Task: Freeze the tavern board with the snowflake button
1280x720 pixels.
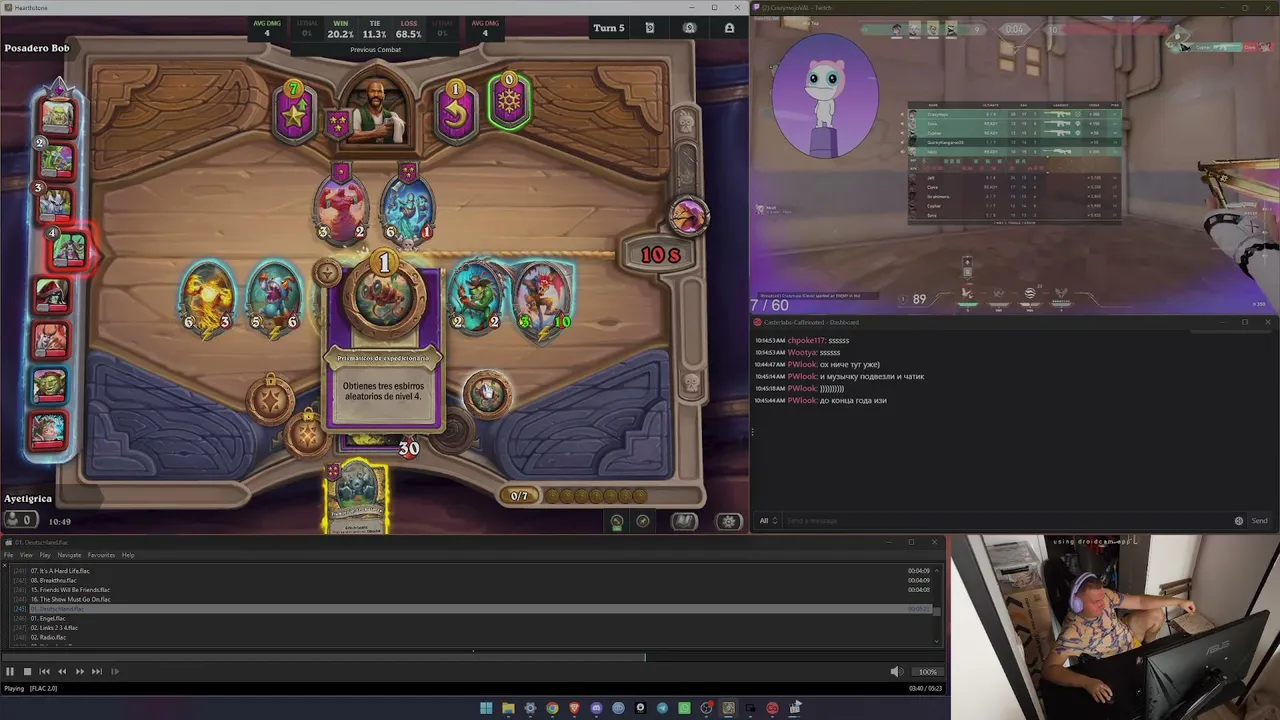Action: (x=509, y=101)
